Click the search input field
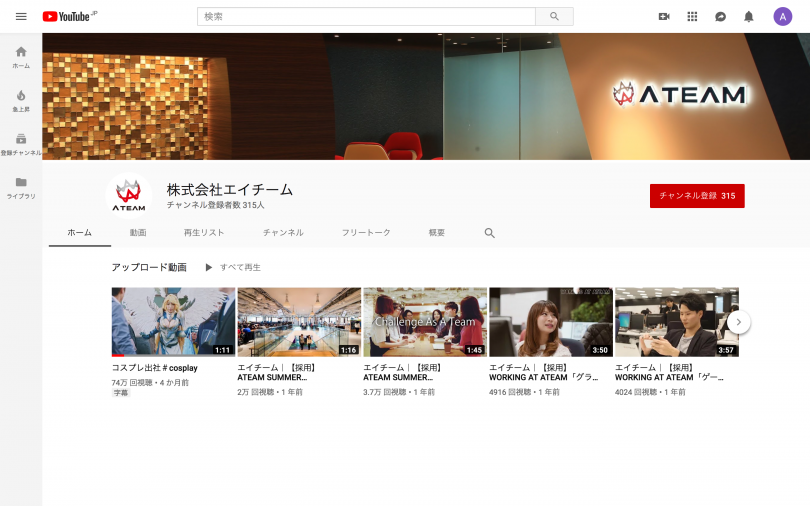Viewport: 810px width, 506px height. 366,17
